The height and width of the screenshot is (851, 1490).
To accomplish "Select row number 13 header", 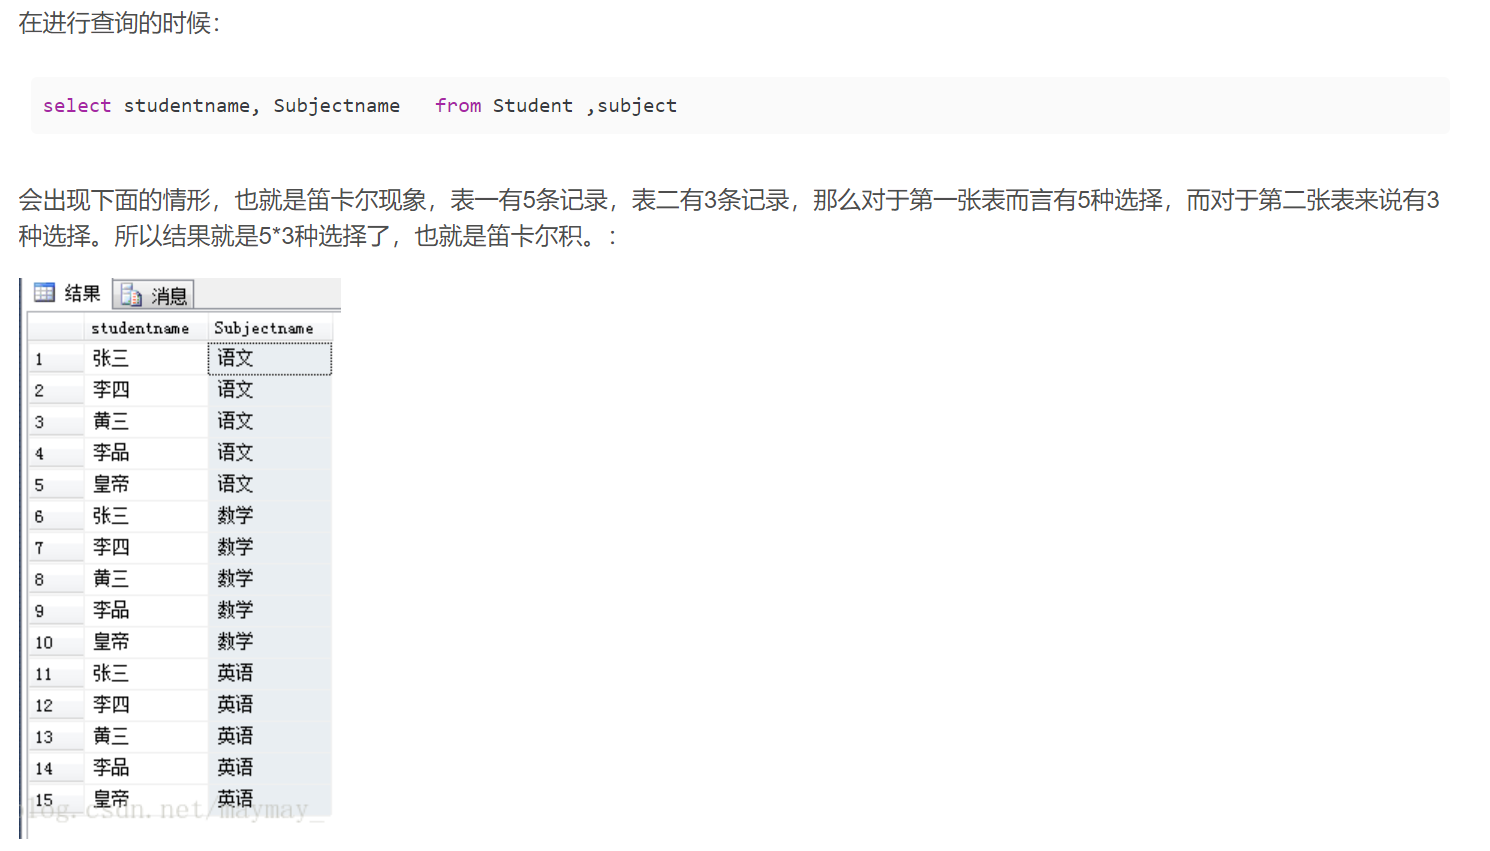I will 55,736.
